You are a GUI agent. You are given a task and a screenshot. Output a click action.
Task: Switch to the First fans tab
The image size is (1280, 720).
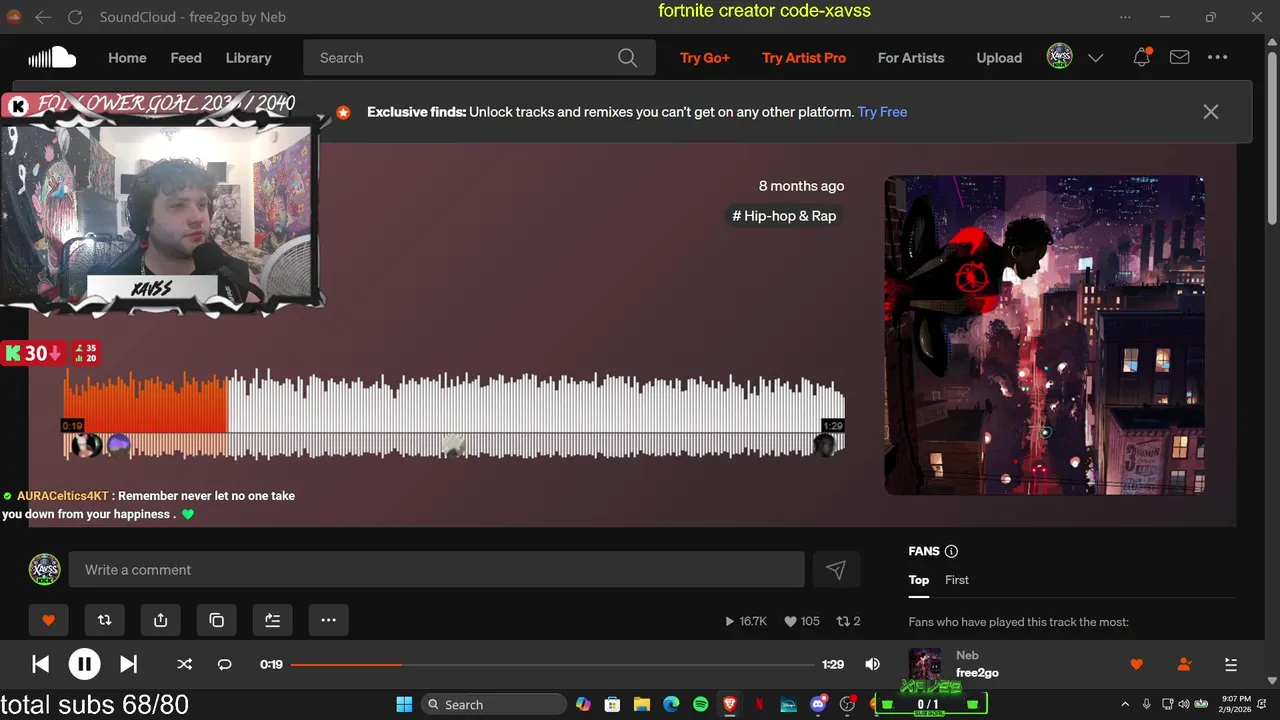pyautogui.click(x=957, y=580)
